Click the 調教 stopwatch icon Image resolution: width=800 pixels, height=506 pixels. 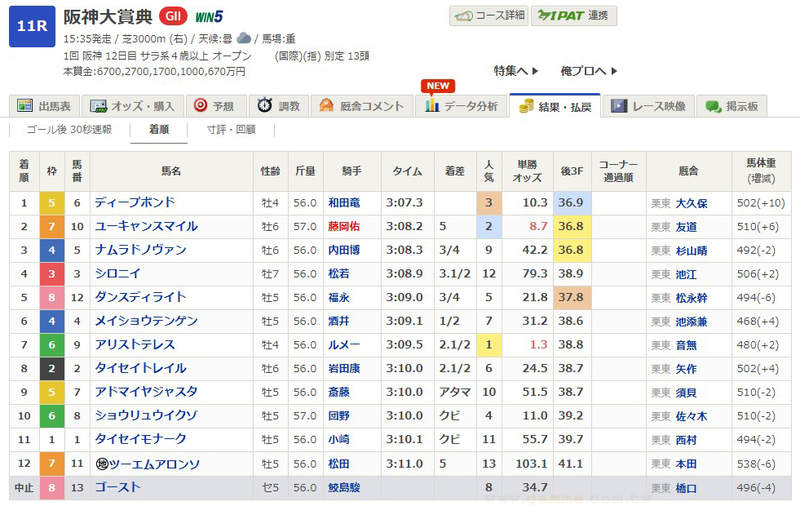click(264, 106)
